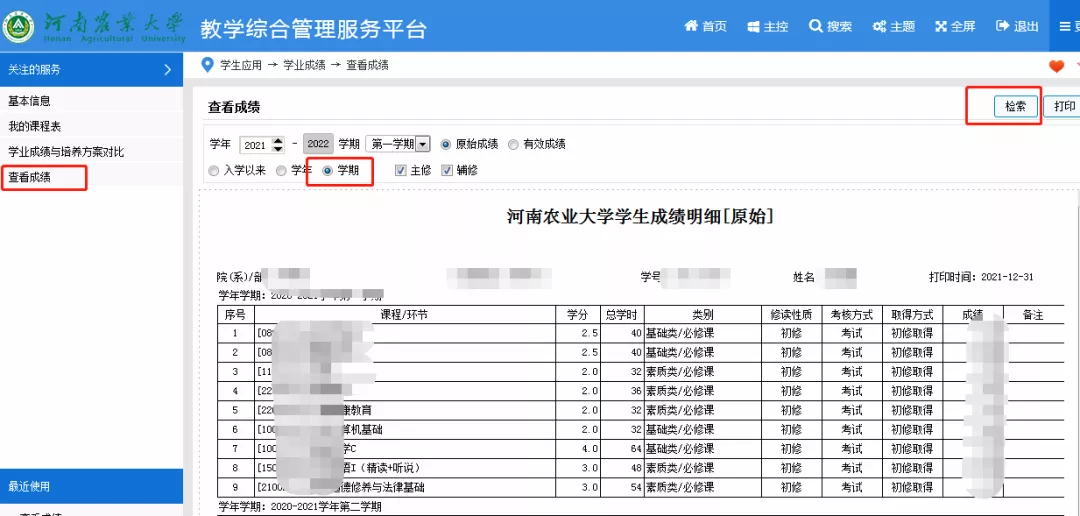Increase the 学年 year with up arrow
Viewport: 1080px width, 516px height.
278,141
